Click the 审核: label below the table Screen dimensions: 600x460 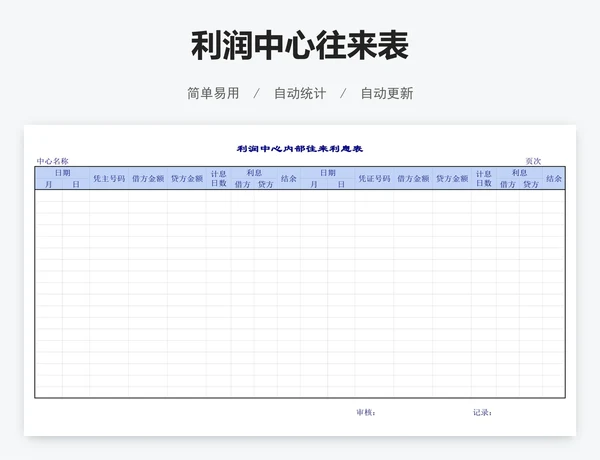pos(366,413)
